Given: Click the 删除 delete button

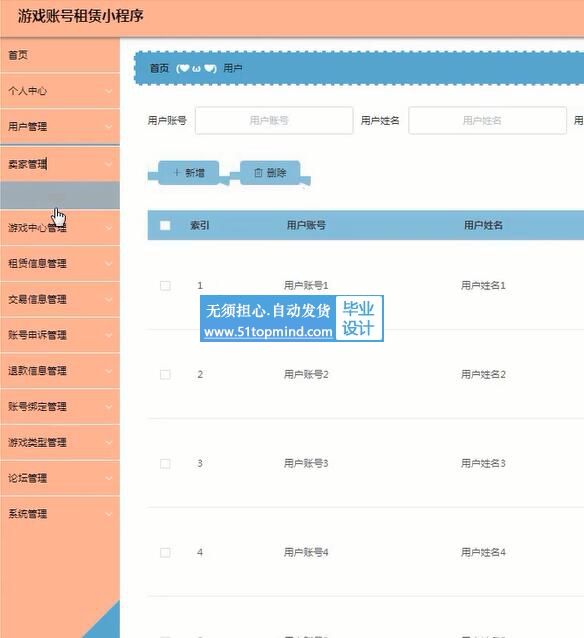Looking at the screenshot, I should [270, 173].
